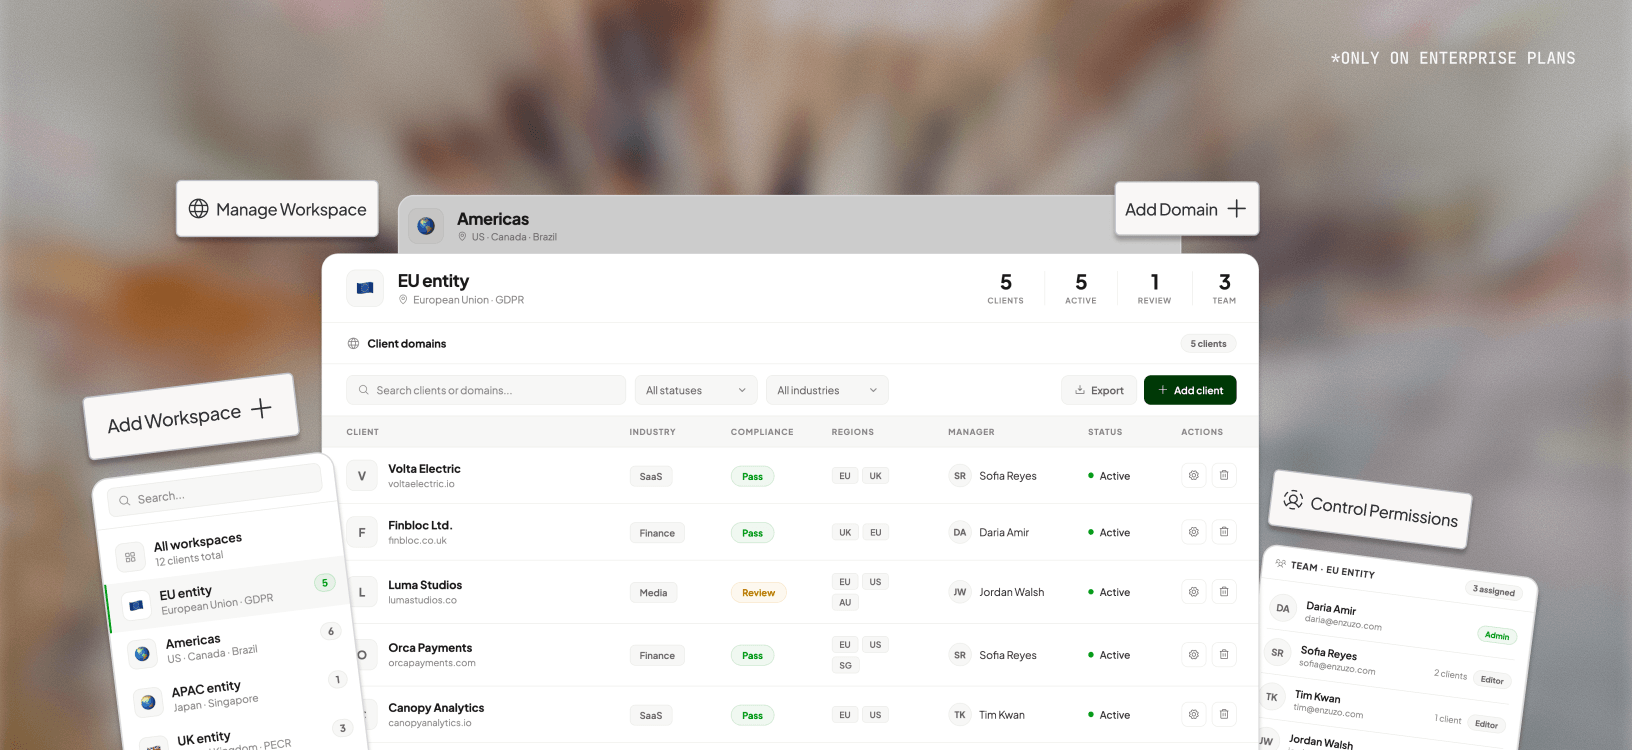
Task: Click the SR avatar in Orca Payments row
Action: [x=960, y=655]
